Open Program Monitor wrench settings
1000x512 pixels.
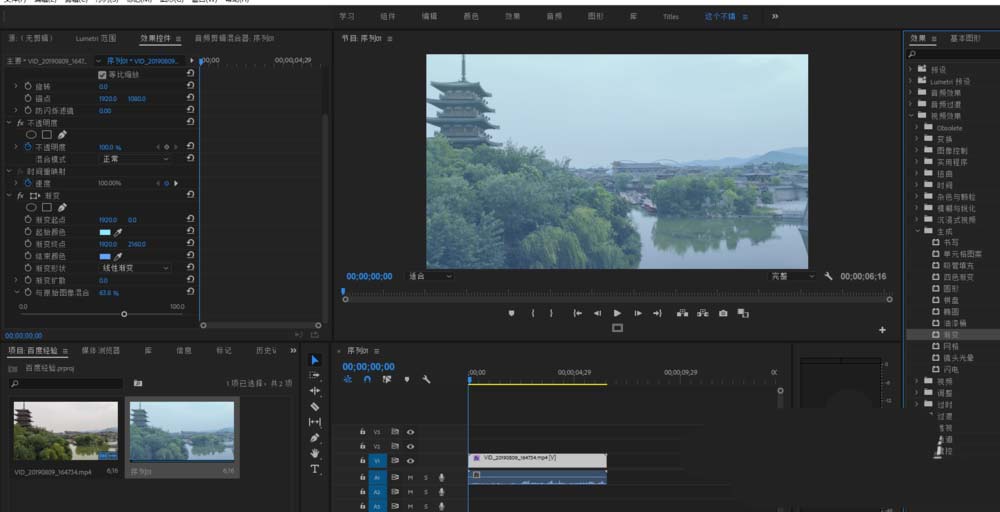point(828,276)
